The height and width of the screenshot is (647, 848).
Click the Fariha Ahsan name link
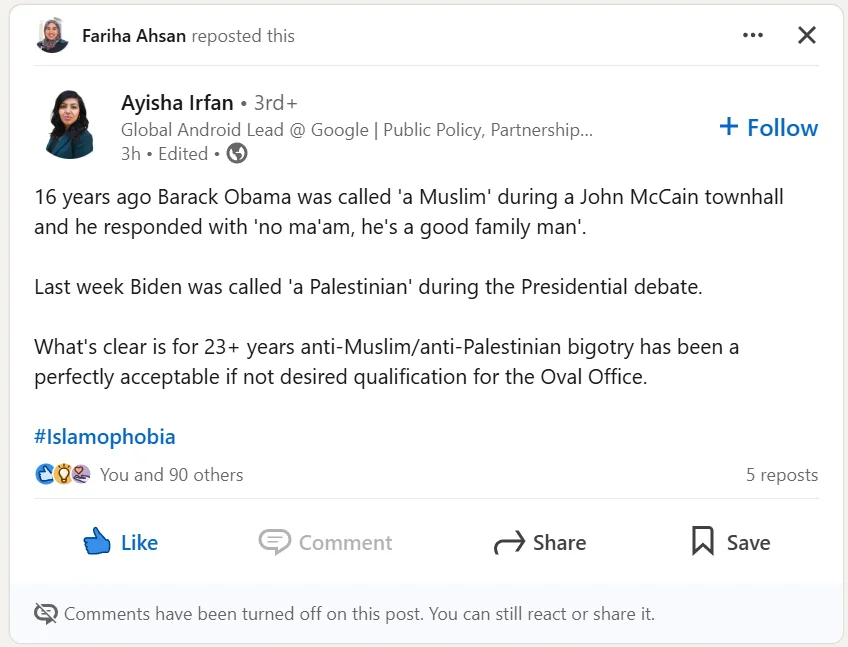(x=134, y=36)
